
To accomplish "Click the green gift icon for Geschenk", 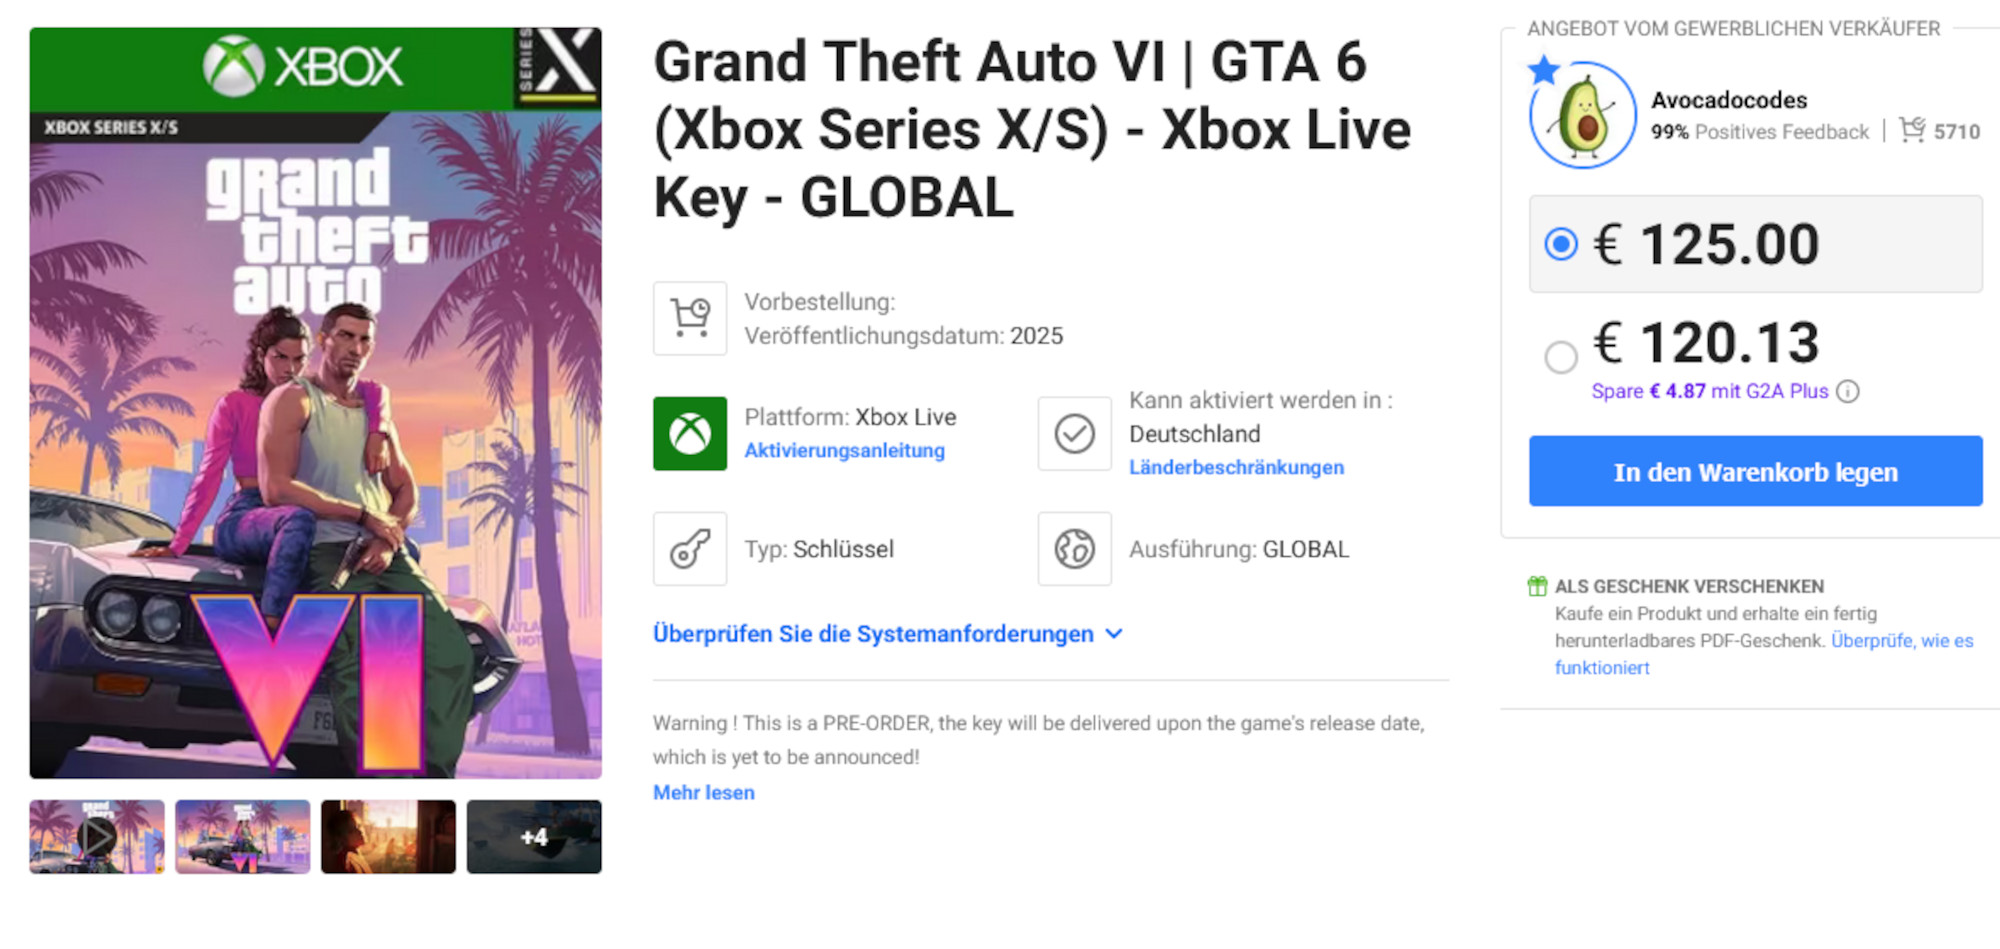I will (1537, 586).
